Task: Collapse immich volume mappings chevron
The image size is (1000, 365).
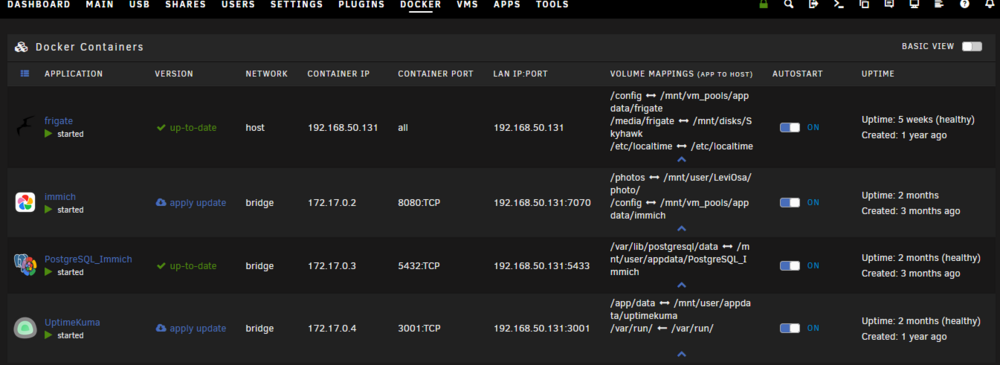Action: (681, 228)
